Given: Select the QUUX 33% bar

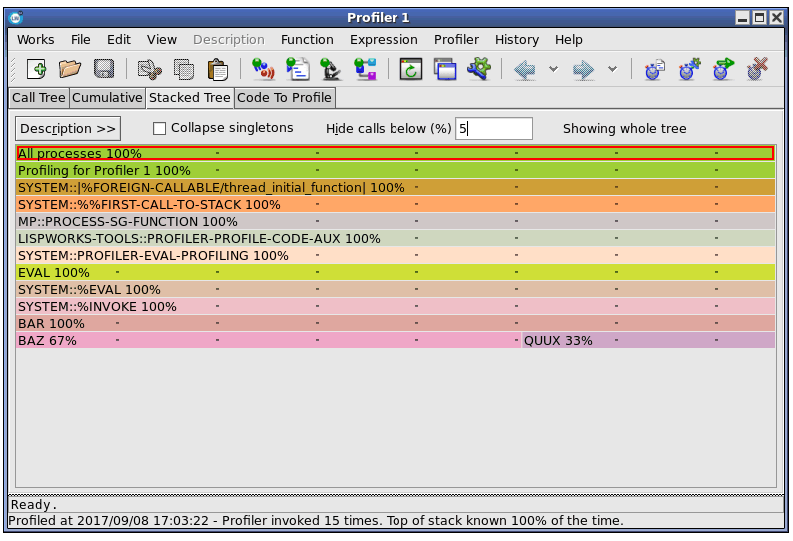Looking at the screenshot, I should [x=648, y=340].
